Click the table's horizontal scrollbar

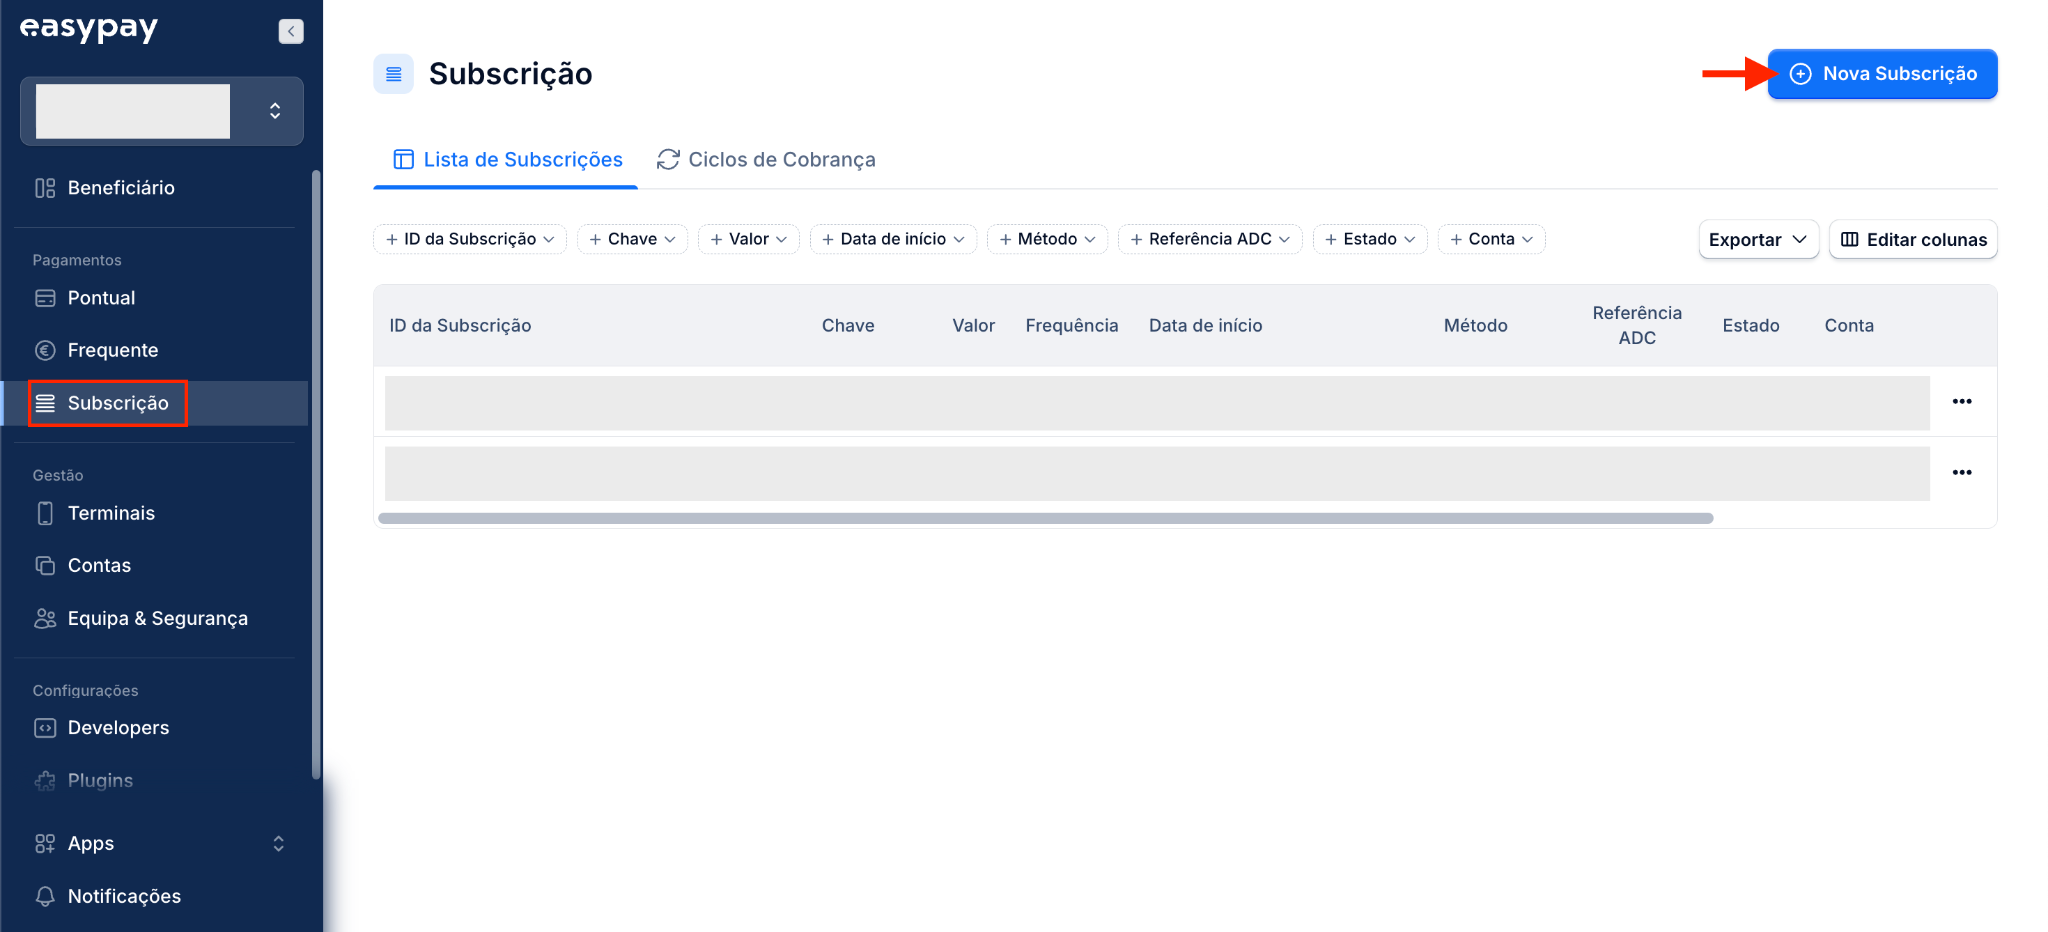[x=1045, y=518]
